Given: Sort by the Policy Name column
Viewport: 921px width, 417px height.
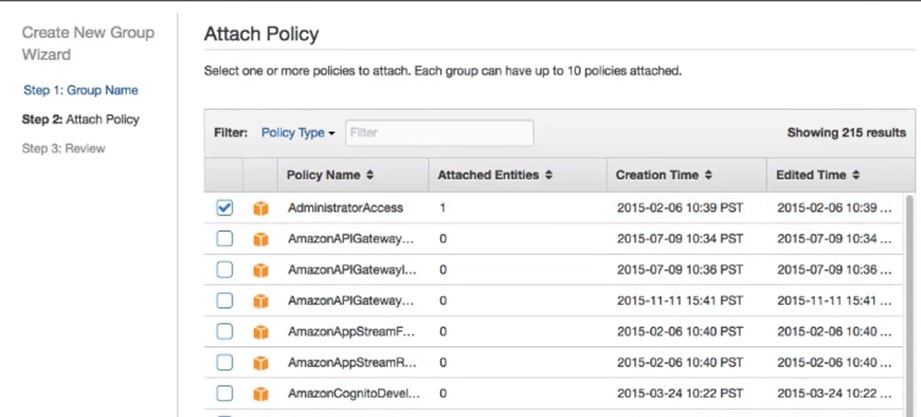Looking at the screenshot, I should pos(330,175).
